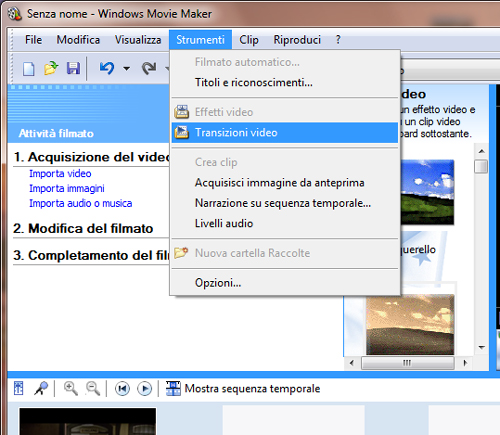Click the Save project floppy icon
Viewport: 500px width, 435px height.
coord(73,68)
